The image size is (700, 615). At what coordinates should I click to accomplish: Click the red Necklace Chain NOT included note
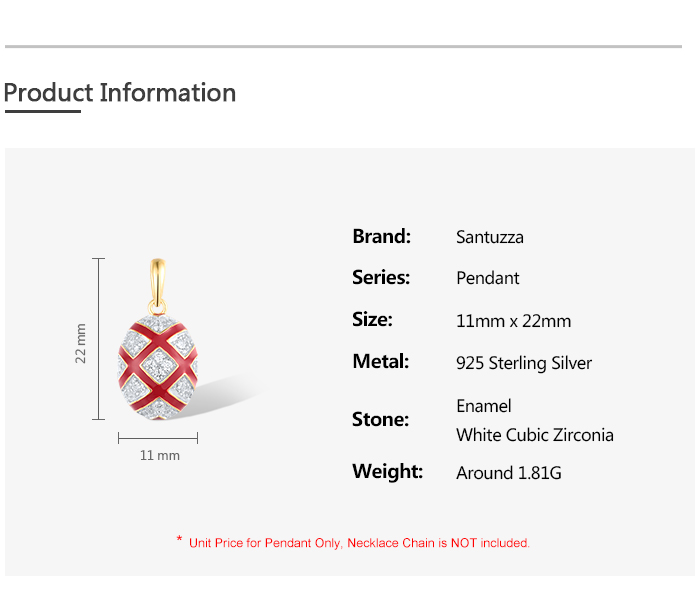[x=360, y=543]
